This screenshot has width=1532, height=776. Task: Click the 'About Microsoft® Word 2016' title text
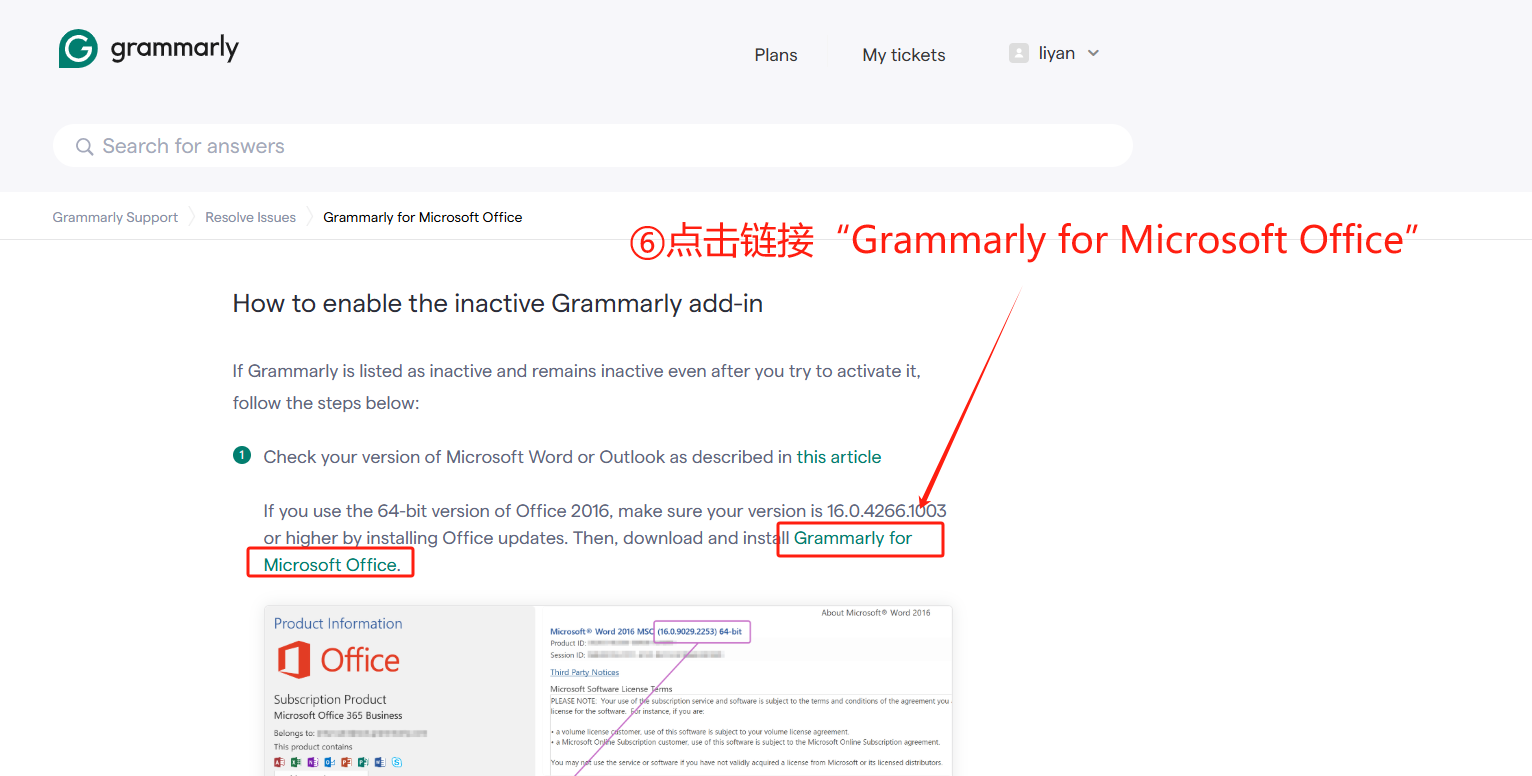coord(875,613)
